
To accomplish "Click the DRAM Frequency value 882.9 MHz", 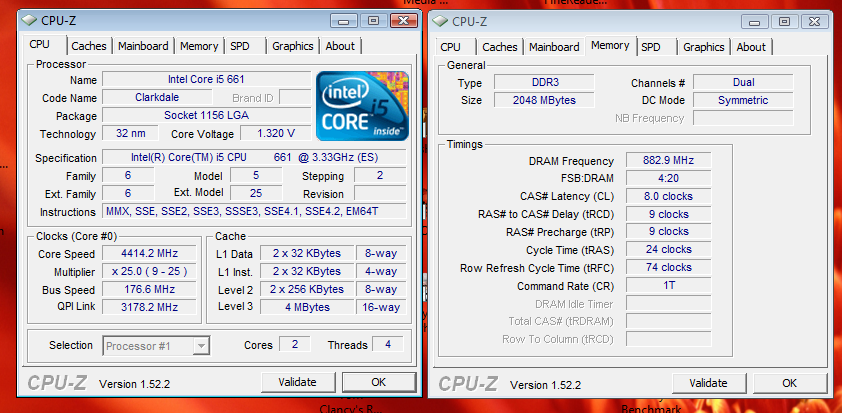I will [669, 160].
